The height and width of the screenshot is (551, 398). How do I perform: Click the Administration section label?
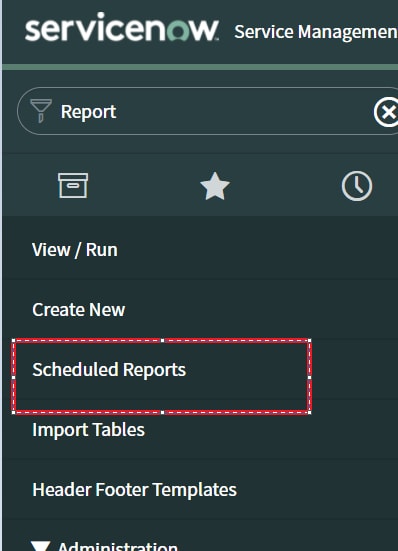(x=118, y=546)
